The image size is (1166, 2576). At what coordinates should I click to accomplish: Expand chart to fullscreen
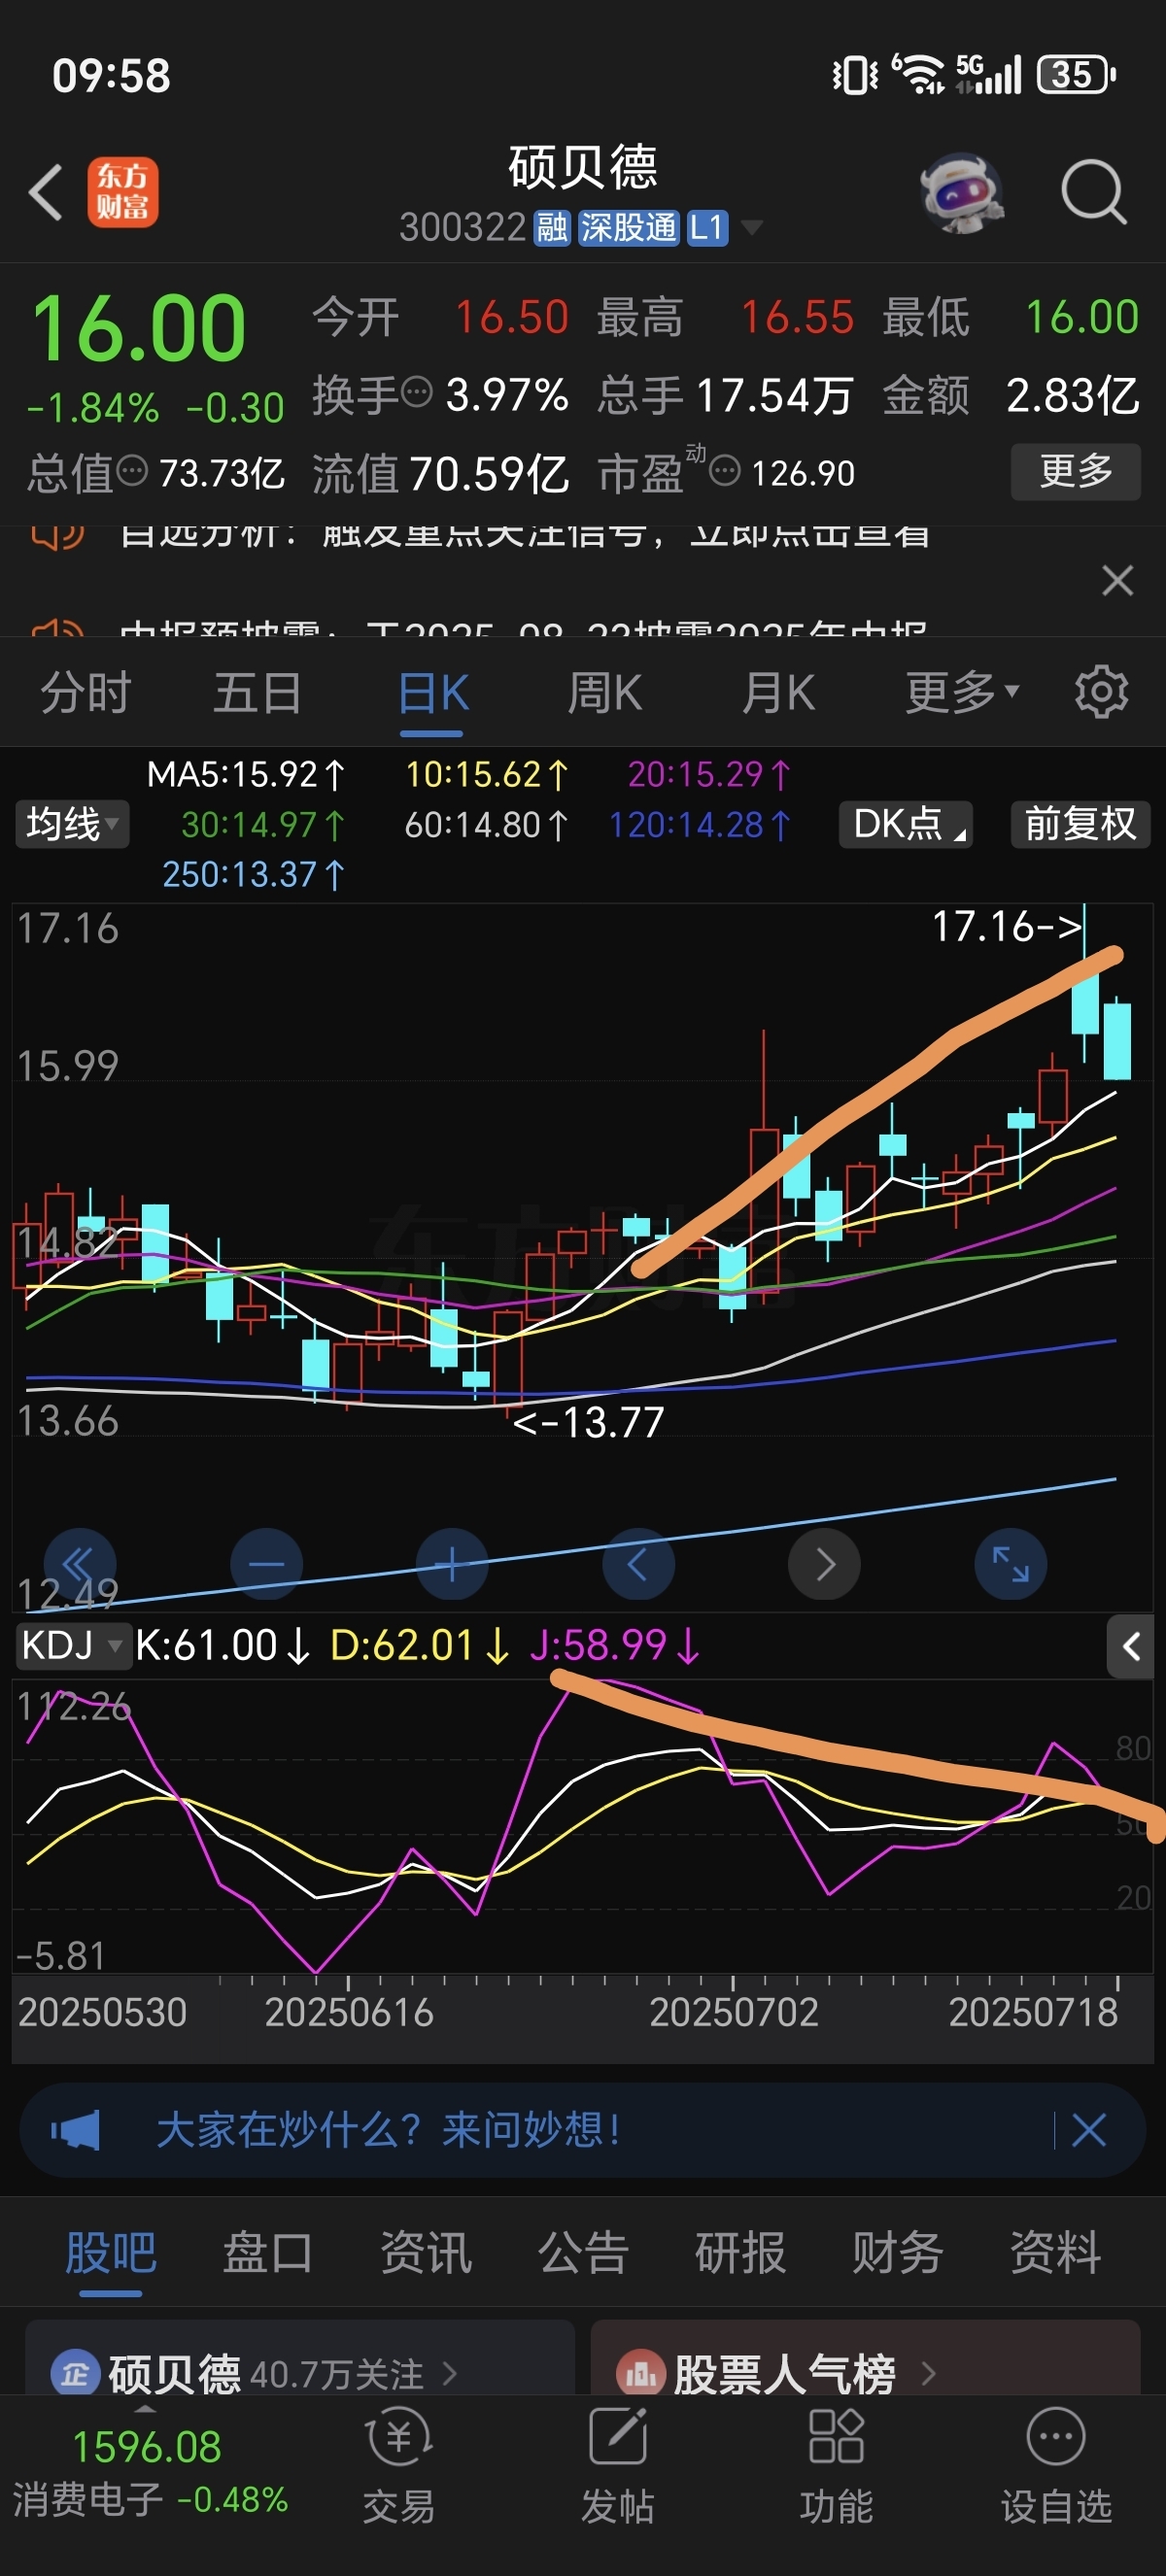tap(1011, 1563)
